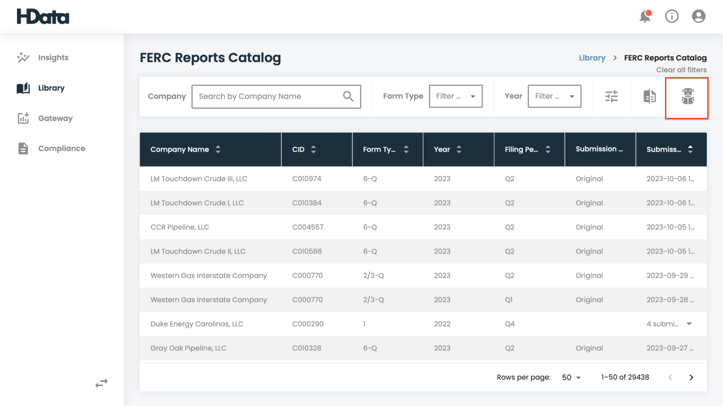Select LM Touchdown Crude II, LLC row

point(423,251)
